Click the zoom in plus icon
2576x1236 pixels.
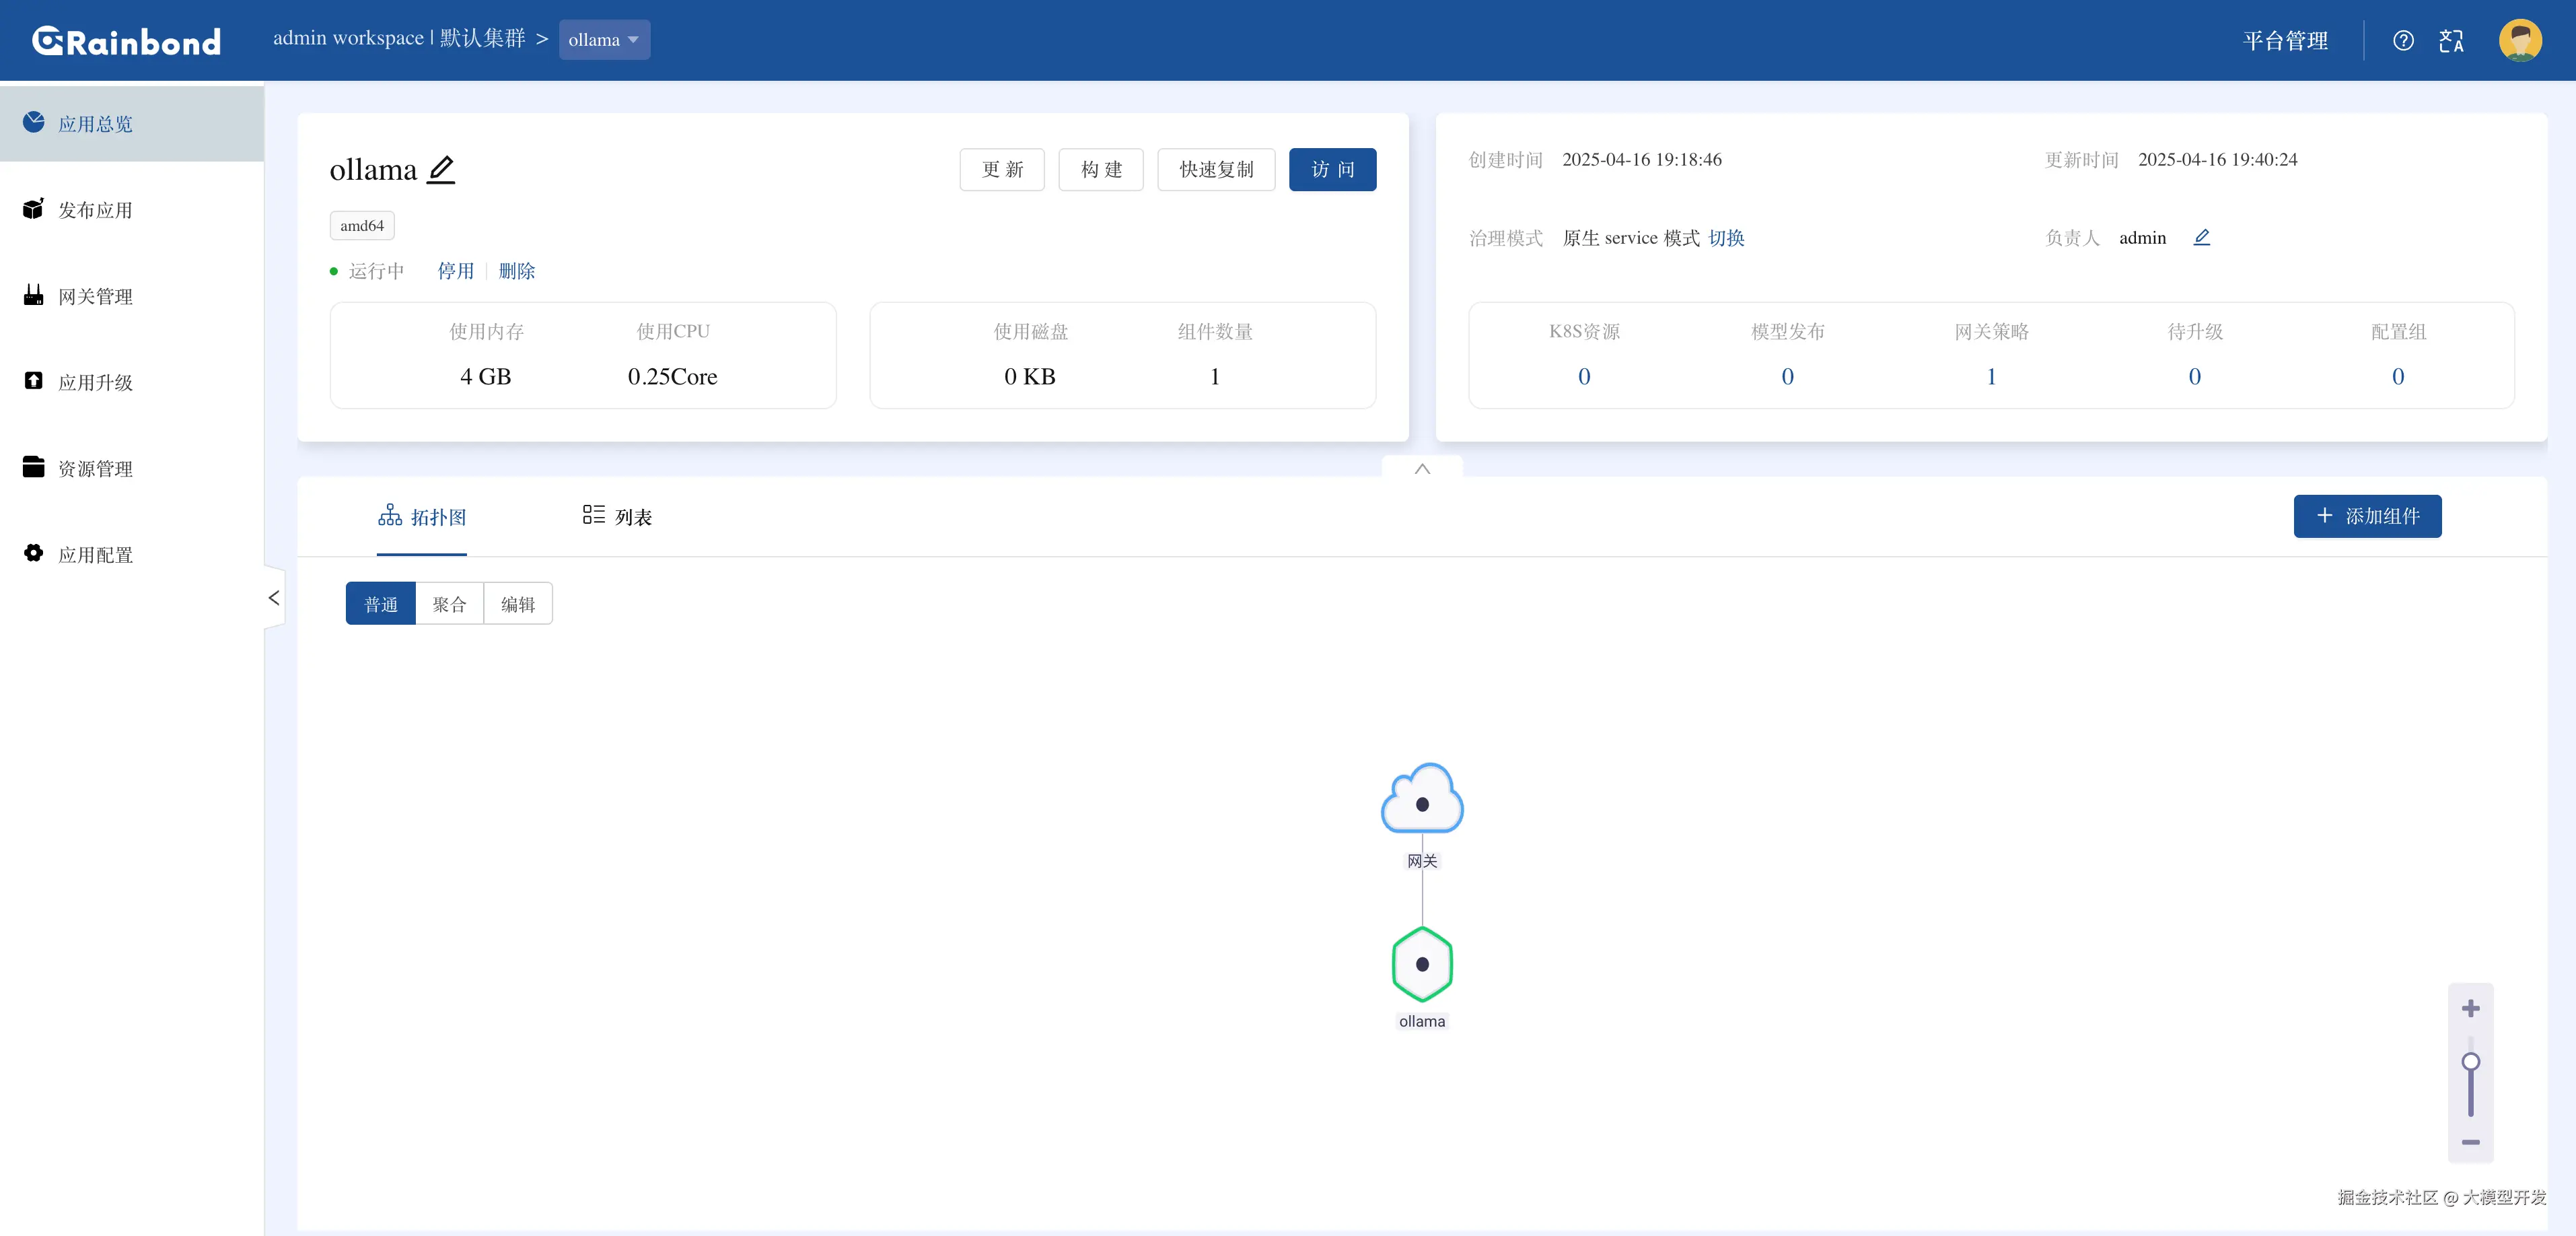click(x=2470, y=1008)
